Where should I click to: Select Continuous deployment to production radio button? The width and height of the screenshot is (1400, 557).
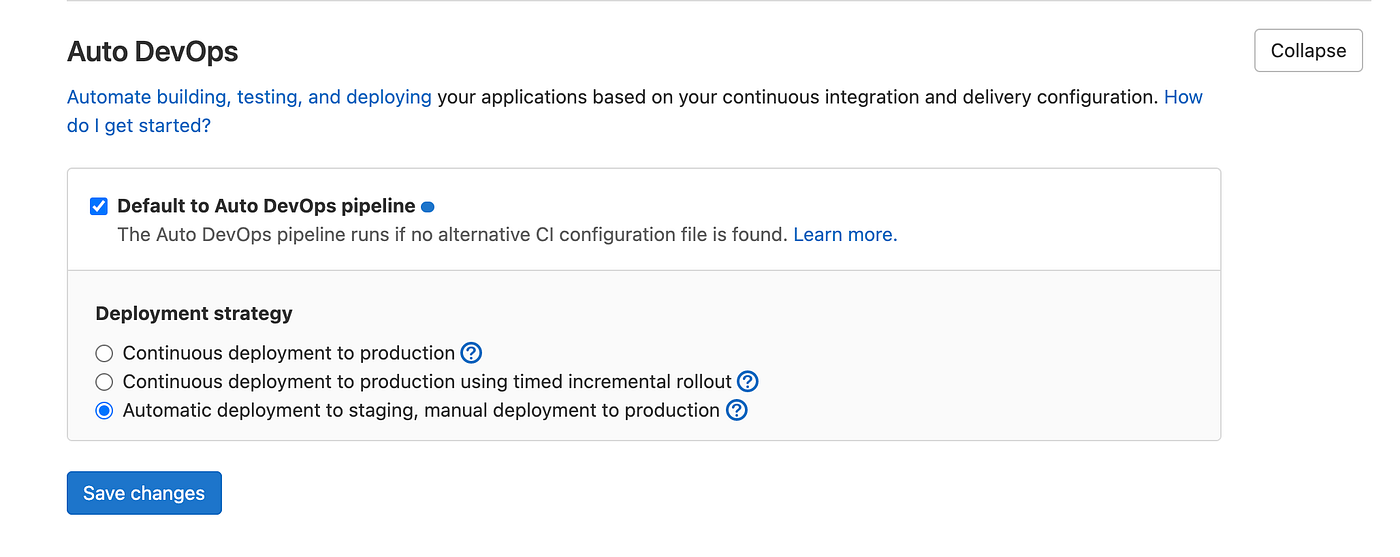pos(104,353)
